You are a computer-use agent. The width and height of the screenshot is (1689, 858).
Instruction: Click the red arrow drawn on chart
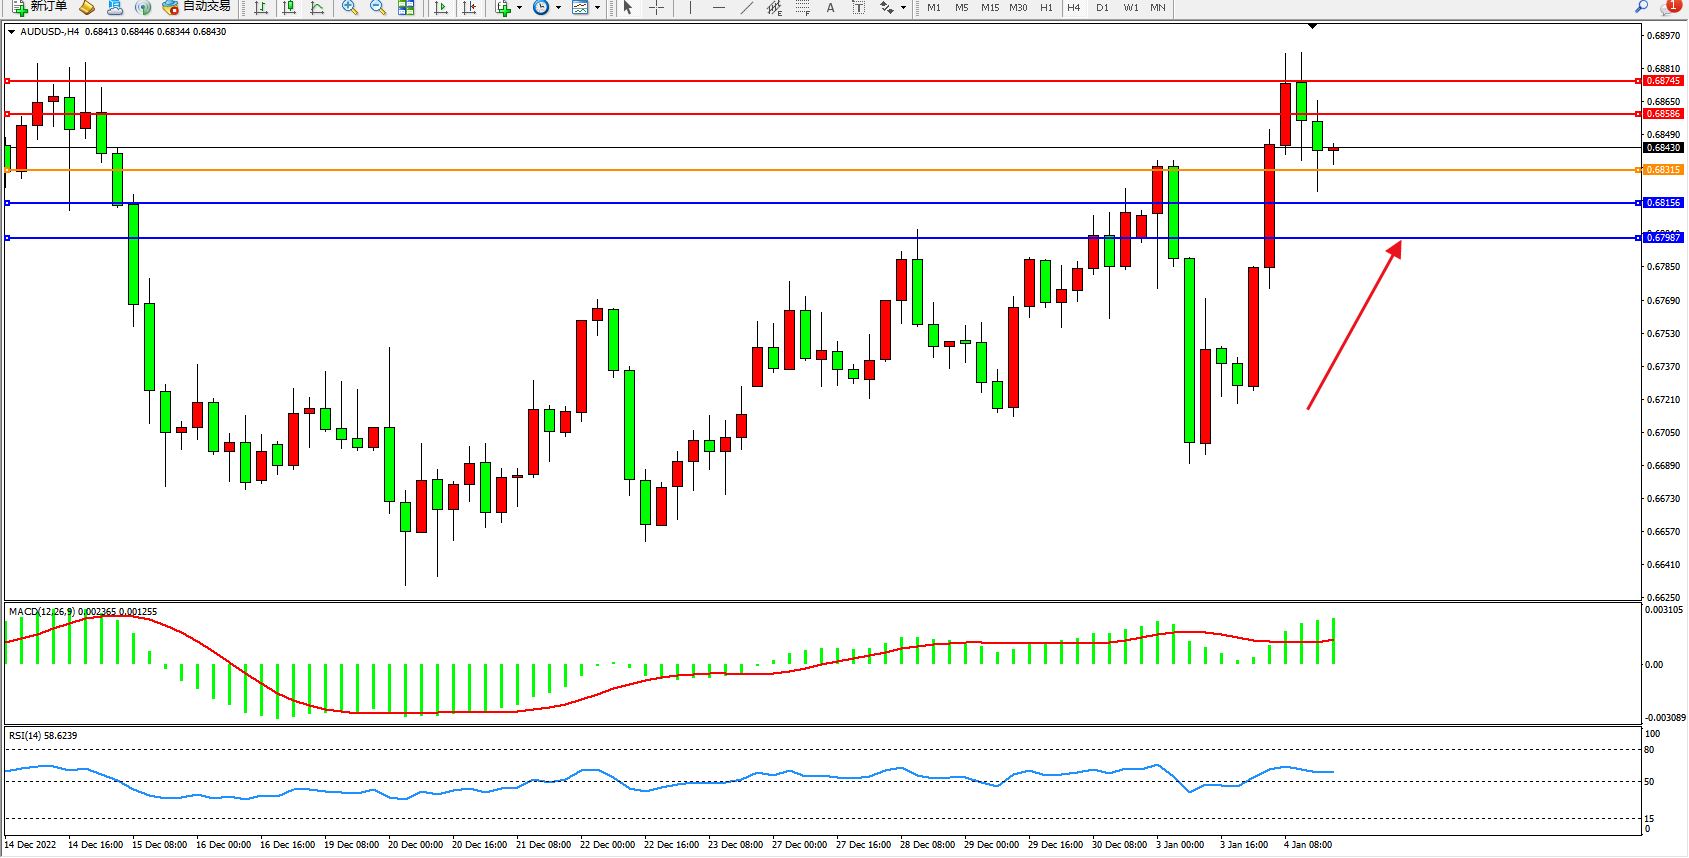[x=1354, y=326]
